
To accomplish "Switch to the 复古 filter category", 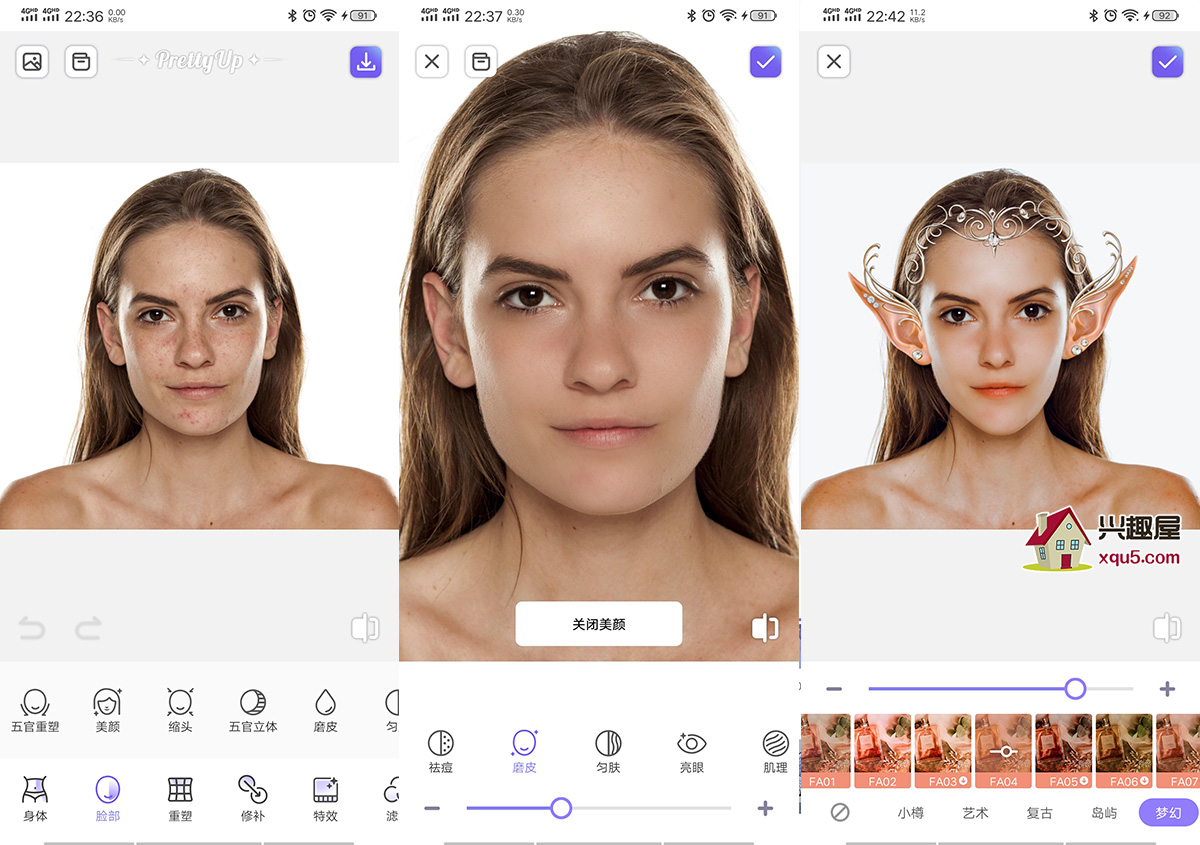I will (x=1040, y=813).
